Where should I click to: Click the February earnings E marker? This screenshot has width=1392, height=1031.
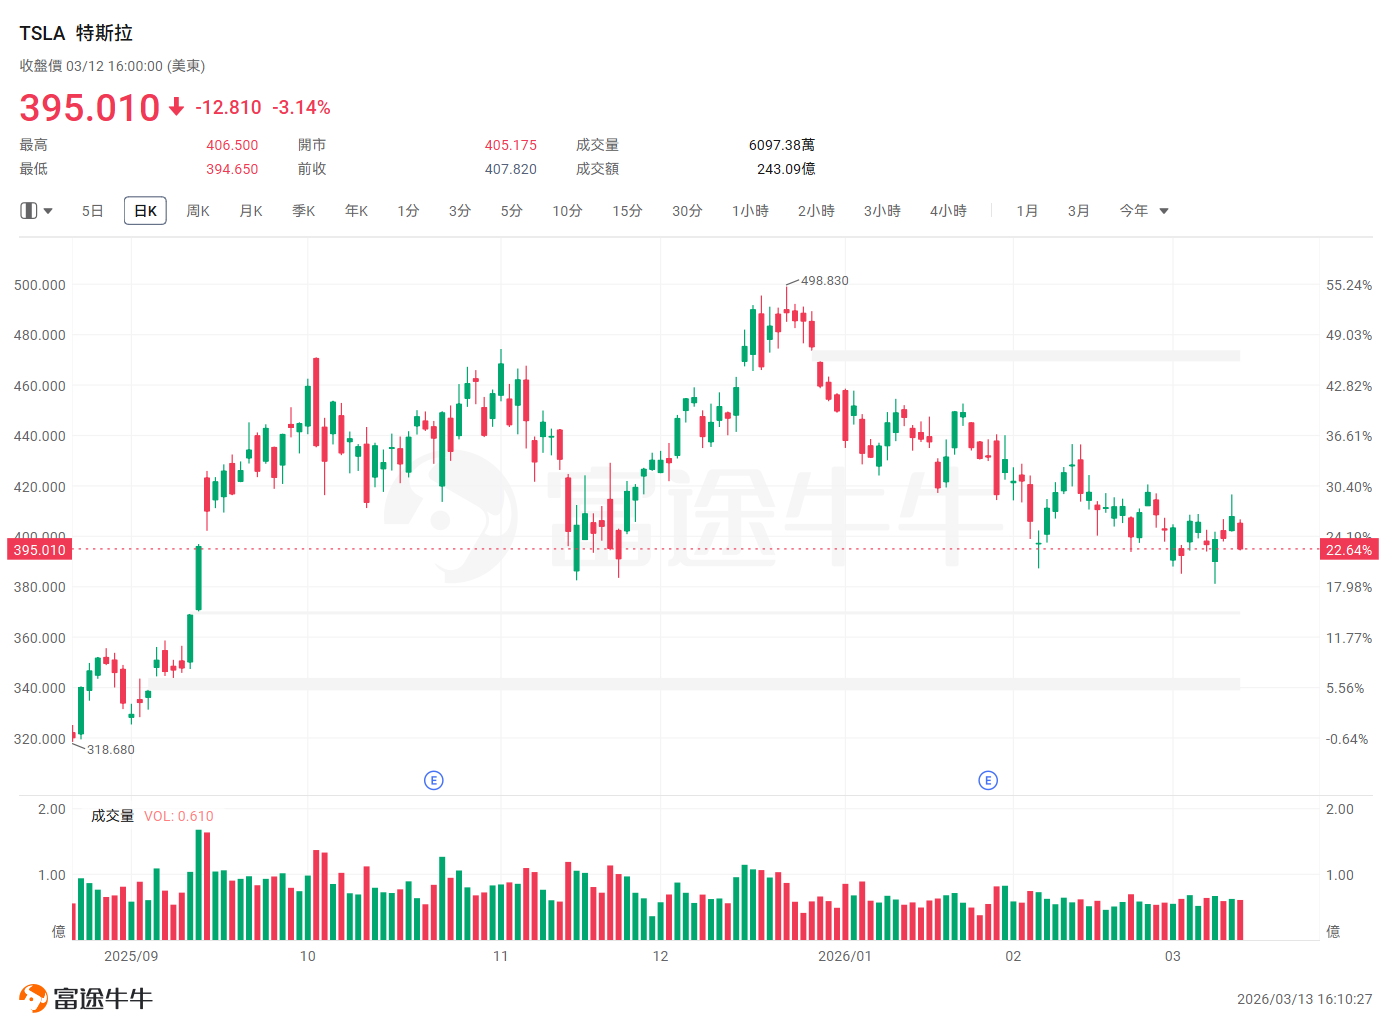point(988,780)
